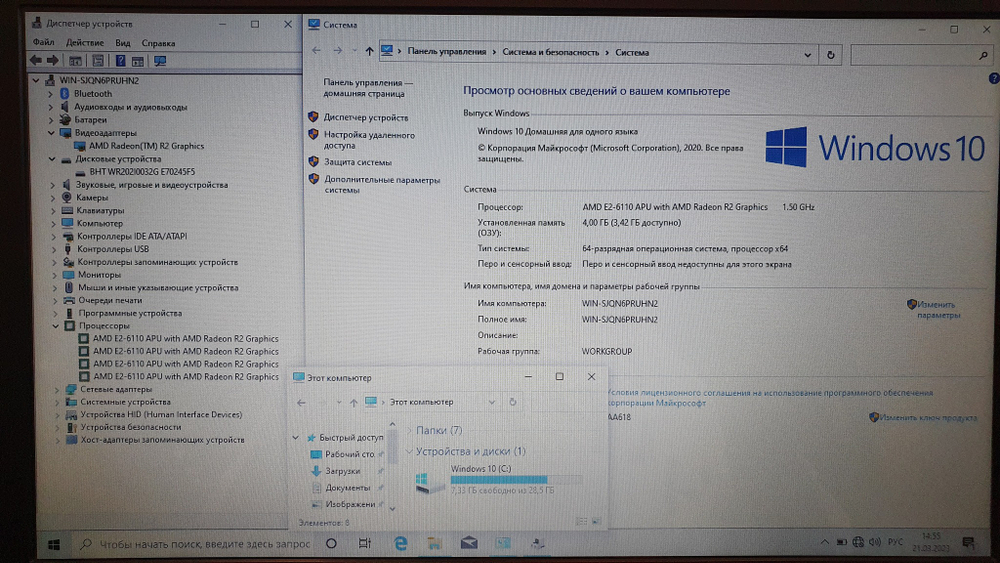Open address bar dropdown in System window
The image size is (1000, 563).
click(807, 55)
